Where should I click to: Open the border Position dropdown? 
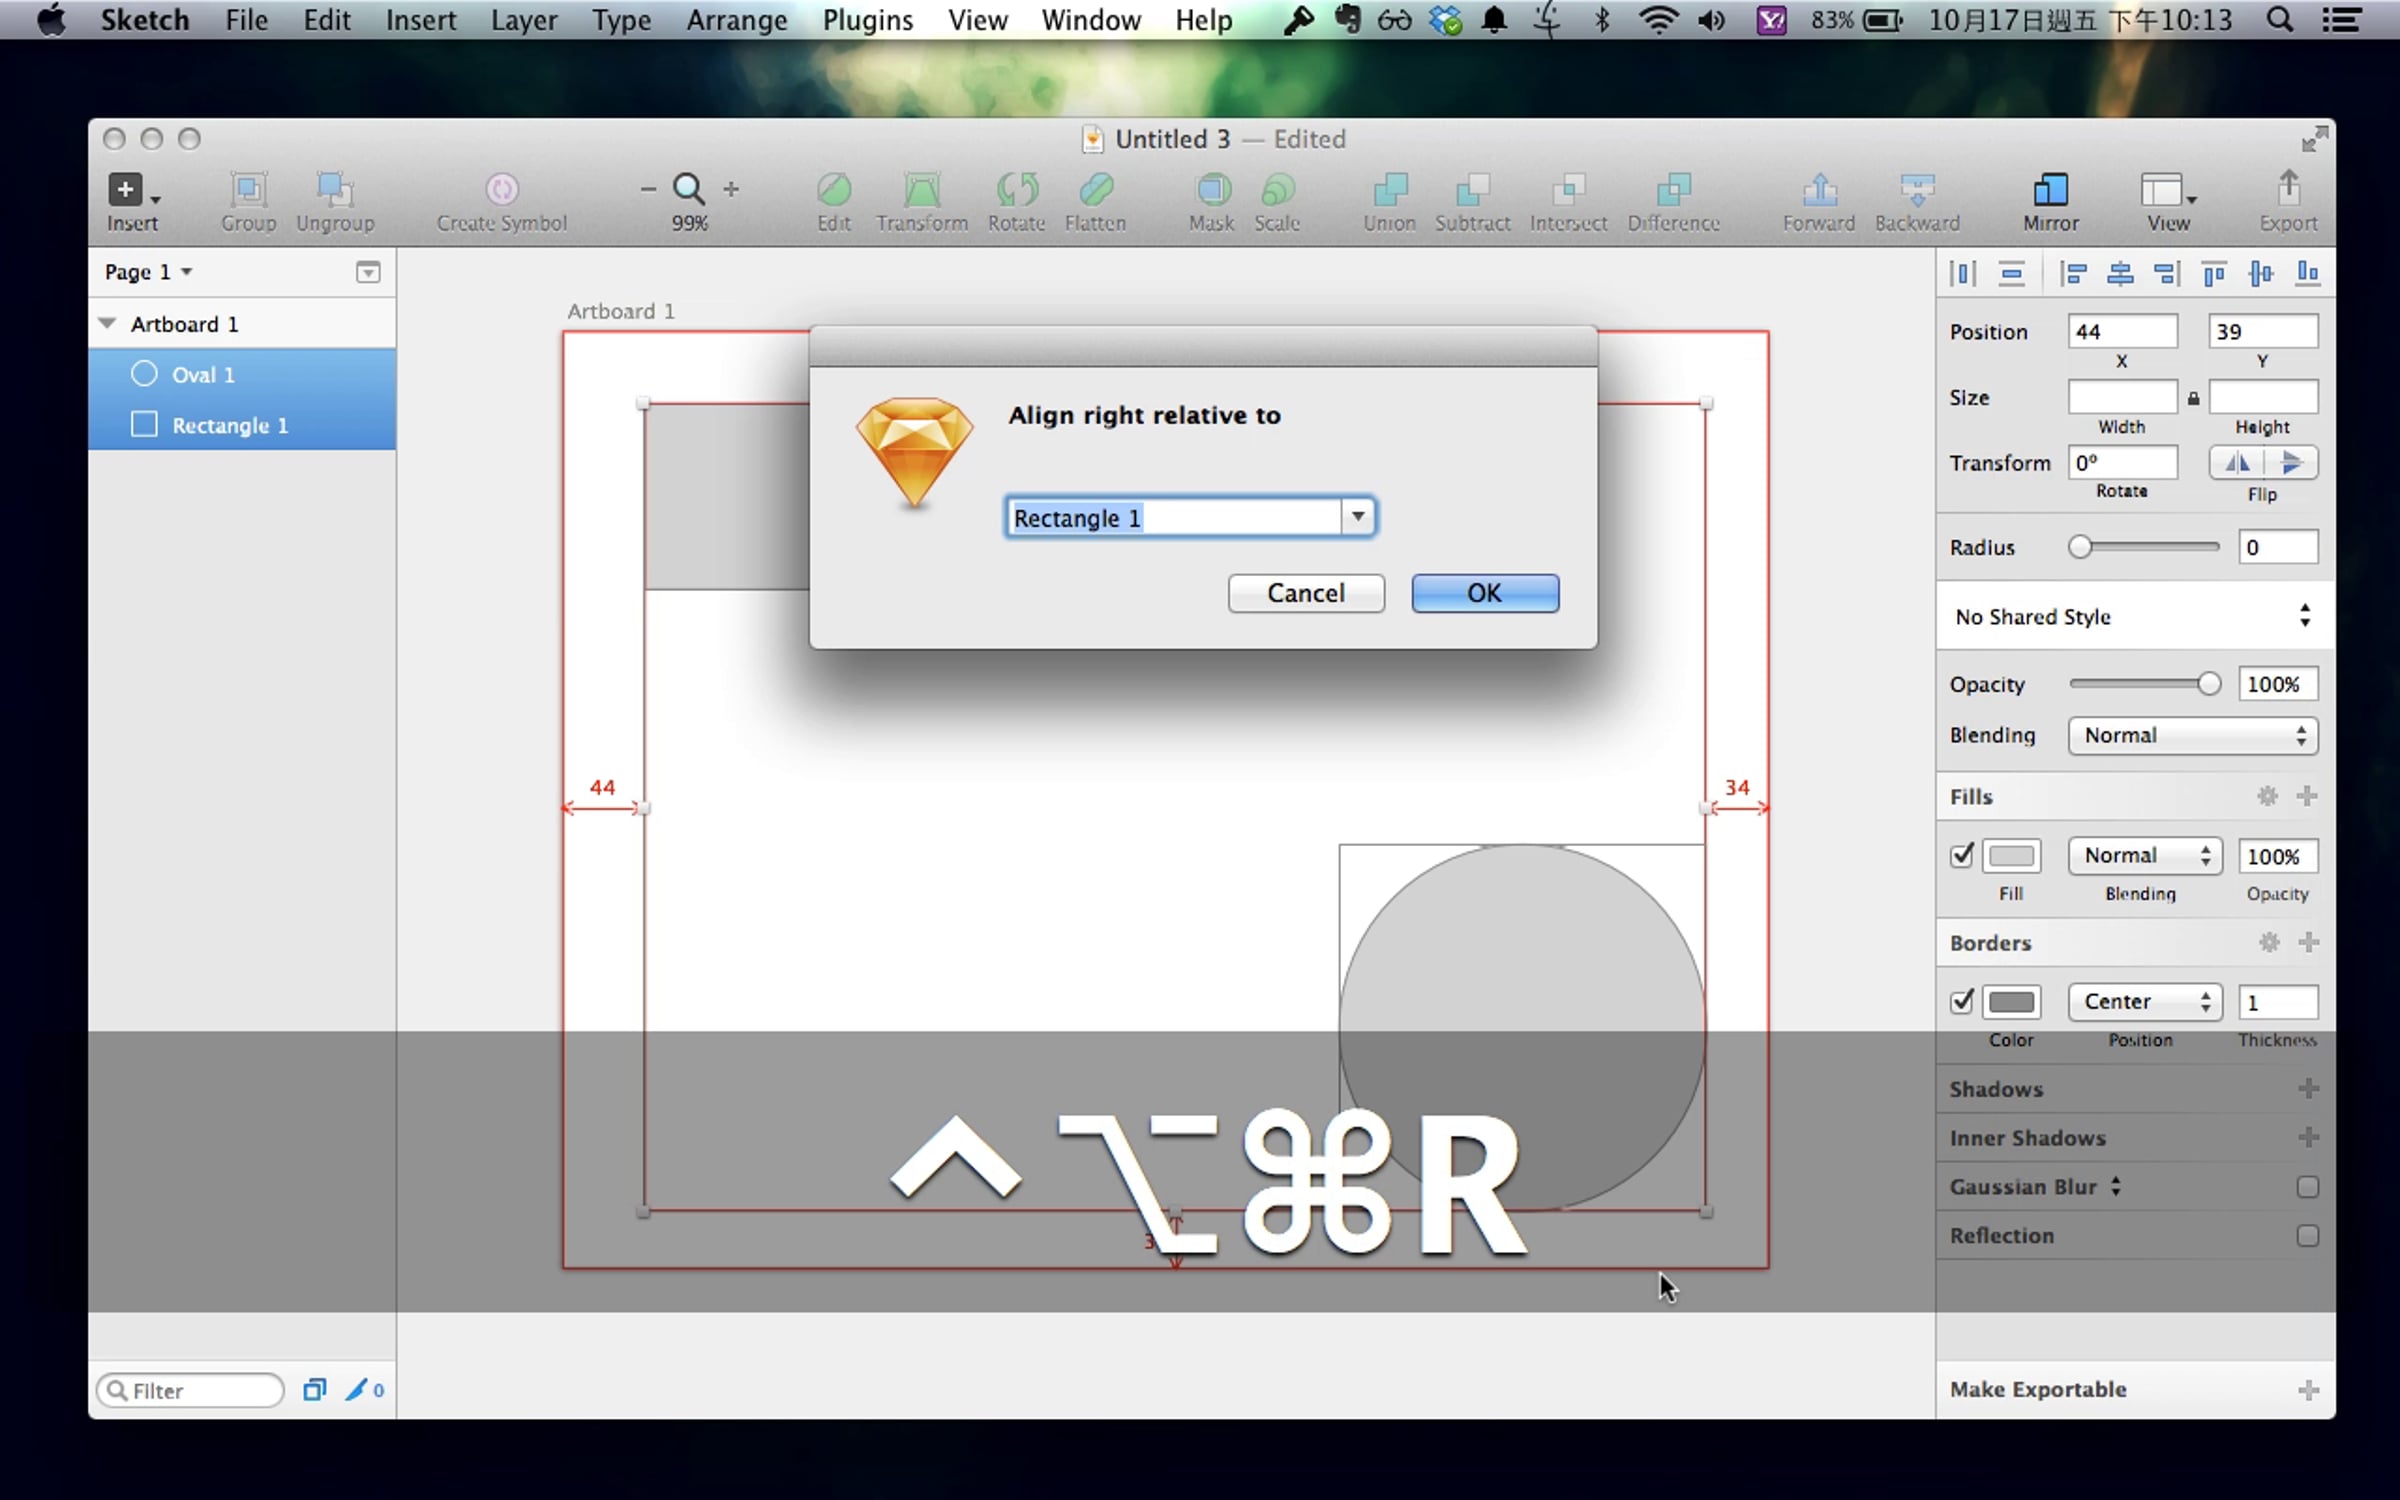tap(2145, 1002)
